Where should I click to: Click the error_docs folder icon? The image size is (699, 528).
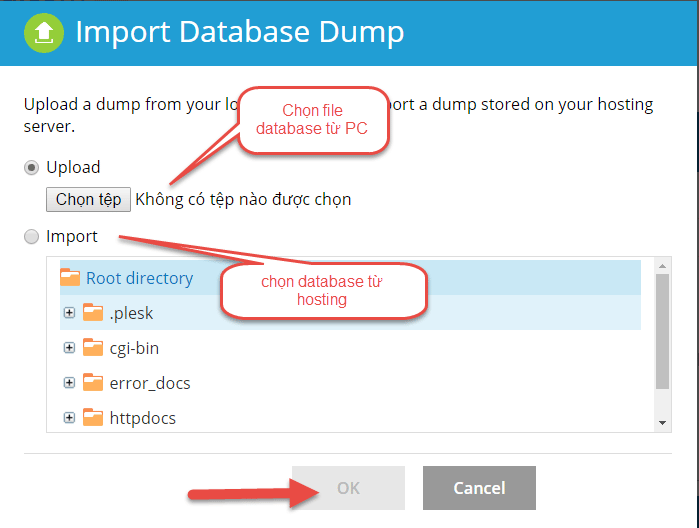click(93, 383)
